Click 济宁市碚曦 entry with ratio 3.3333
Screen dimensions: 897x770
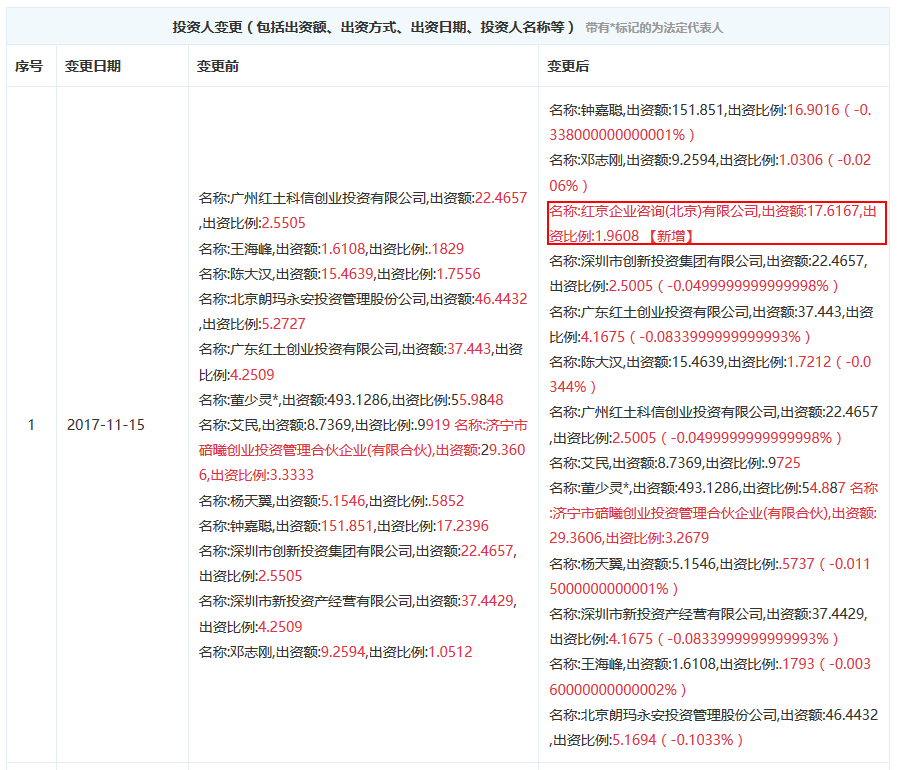(363, 450)
